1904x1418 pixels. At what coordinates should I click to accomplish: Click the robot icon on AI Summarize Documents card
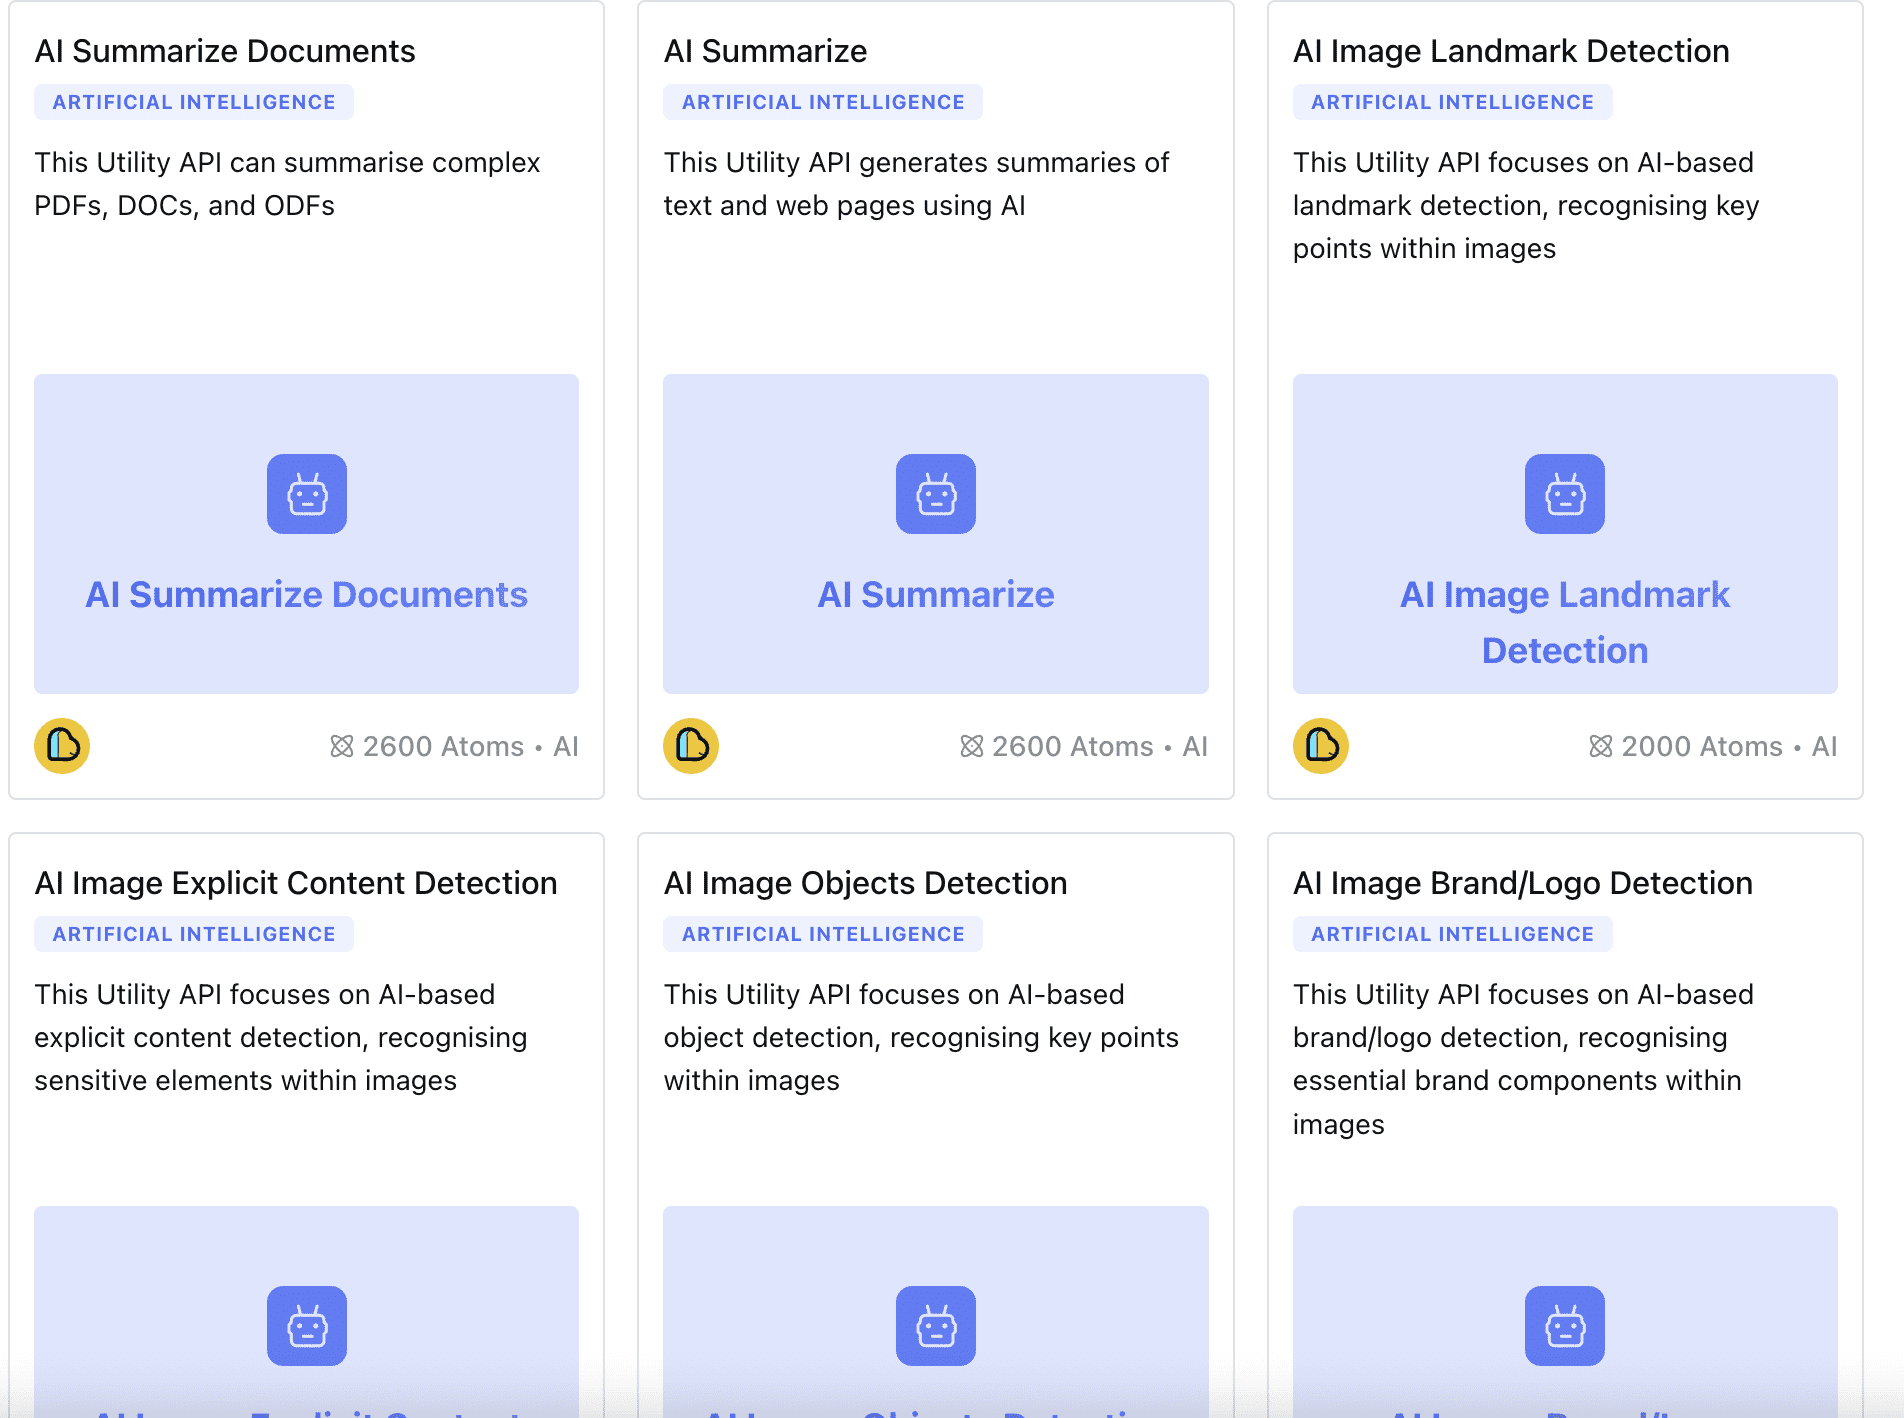tap(306, 494)
